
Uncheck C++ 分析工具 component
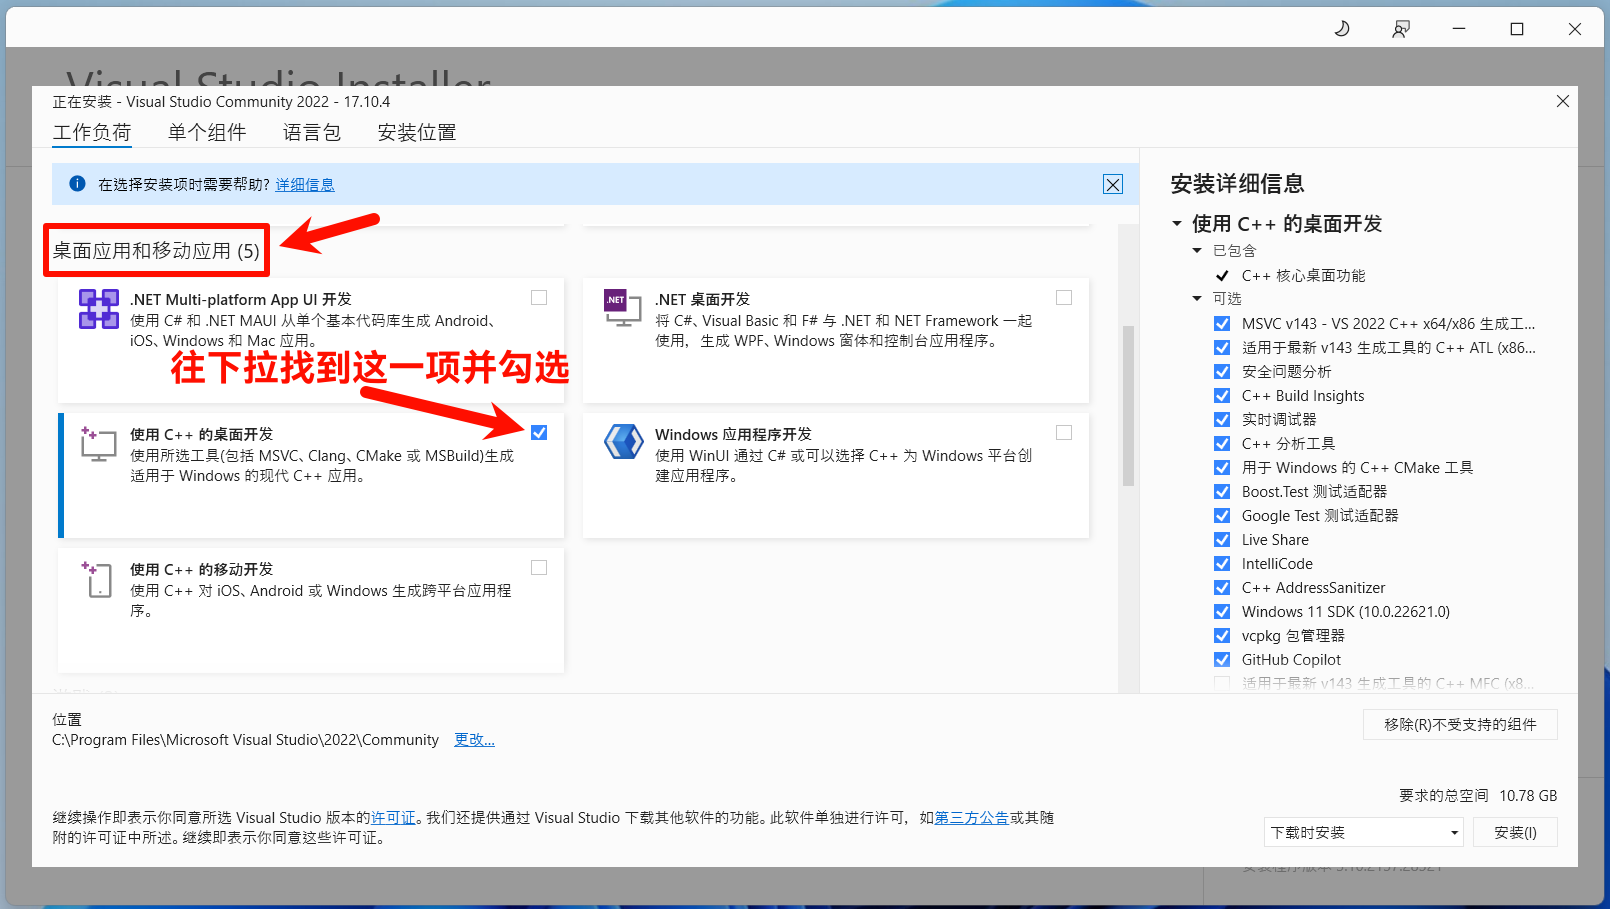tap(1222, 443)
